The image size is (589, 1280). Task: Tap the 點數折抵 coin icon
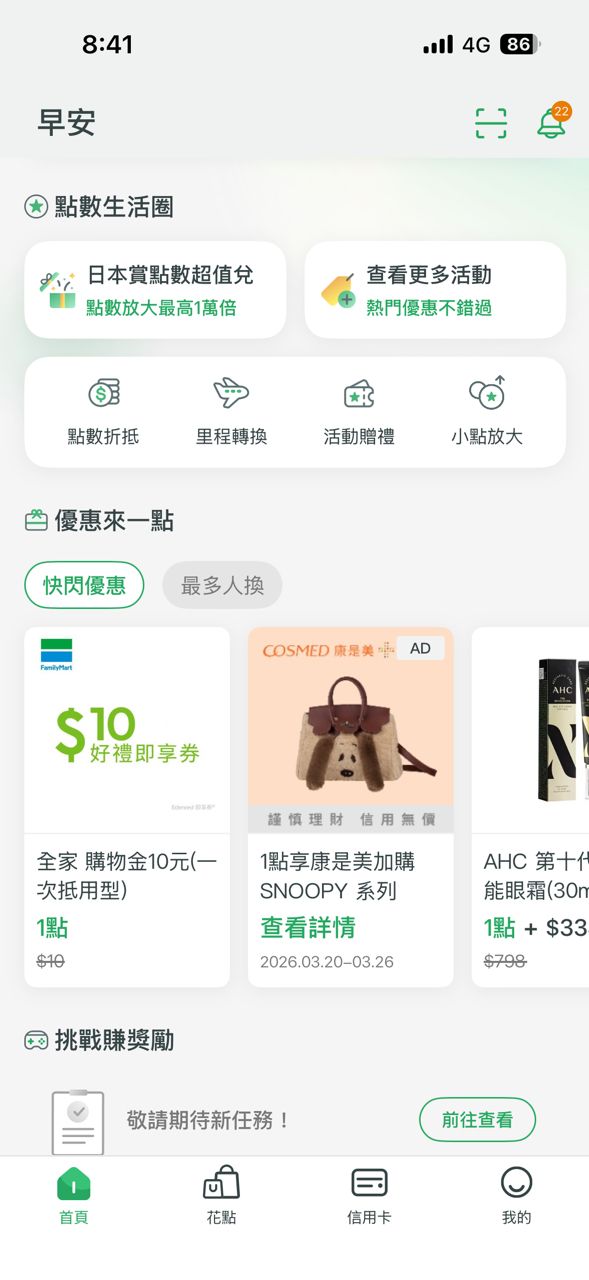pyautogui.click(x=103, y=393)
